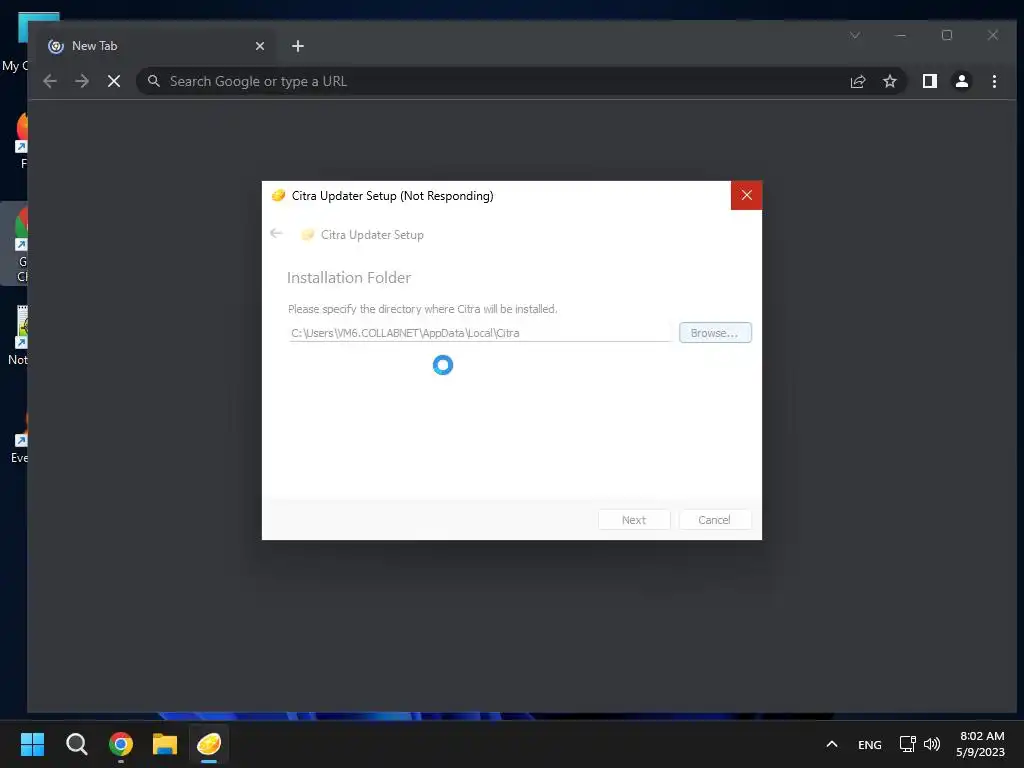Click Chrome forward navigation arrow

[x=82, y=81]
